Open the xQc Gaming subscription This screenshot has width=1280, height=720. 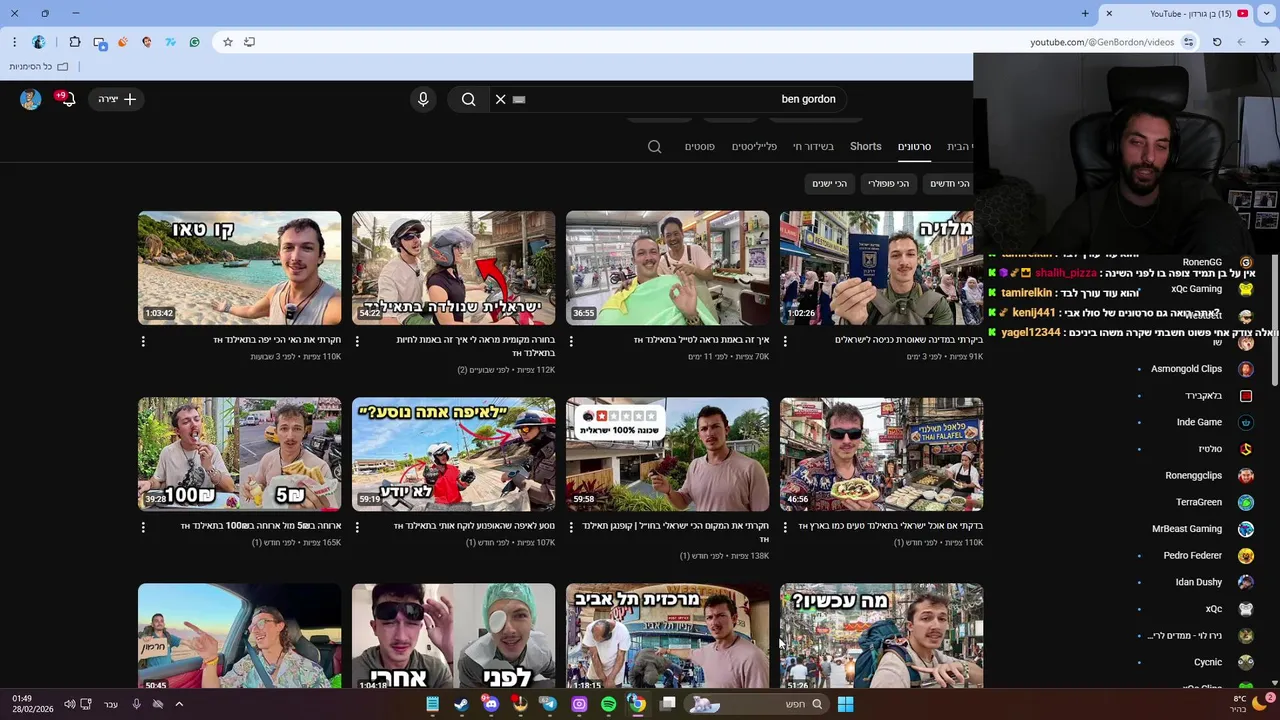pyautogui.click(x=1197, y=289)
